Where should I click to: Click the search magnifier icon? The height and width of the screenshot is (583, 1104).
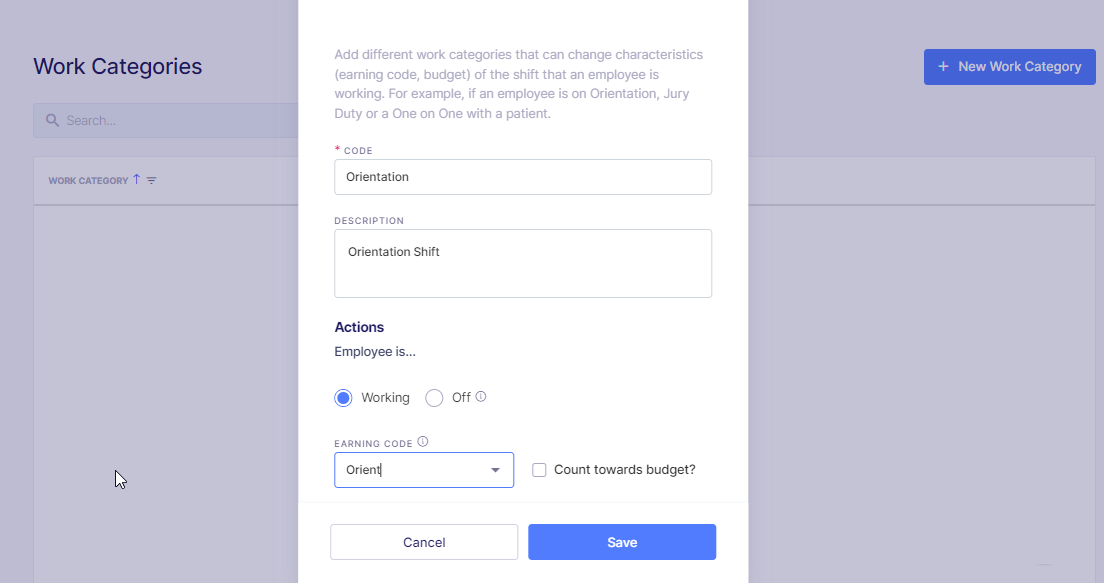(x=52, y=120)
